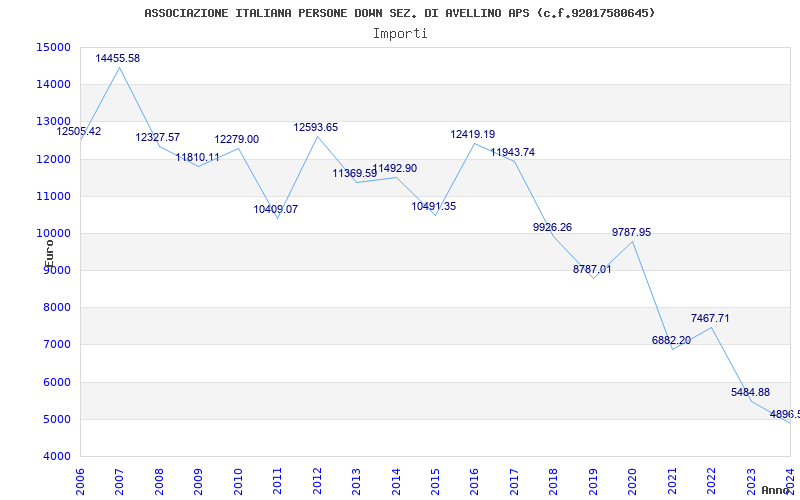Click the 2015 year label on x-axis

(435, 482)
